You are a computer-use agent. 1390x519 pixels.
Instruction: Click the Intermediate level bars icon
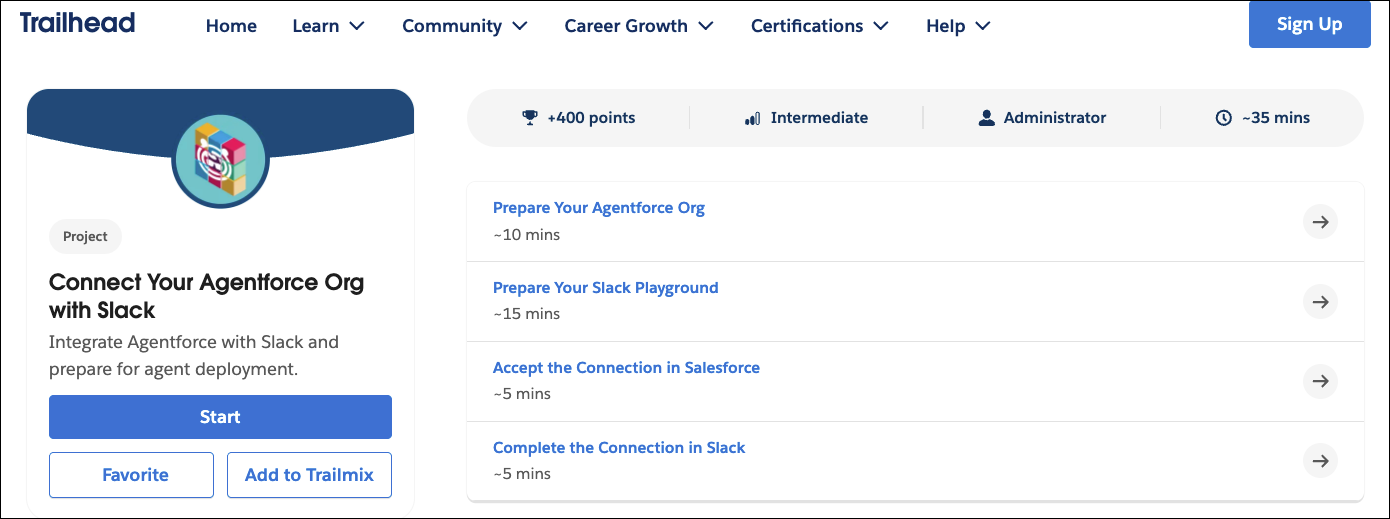point(753,118)
